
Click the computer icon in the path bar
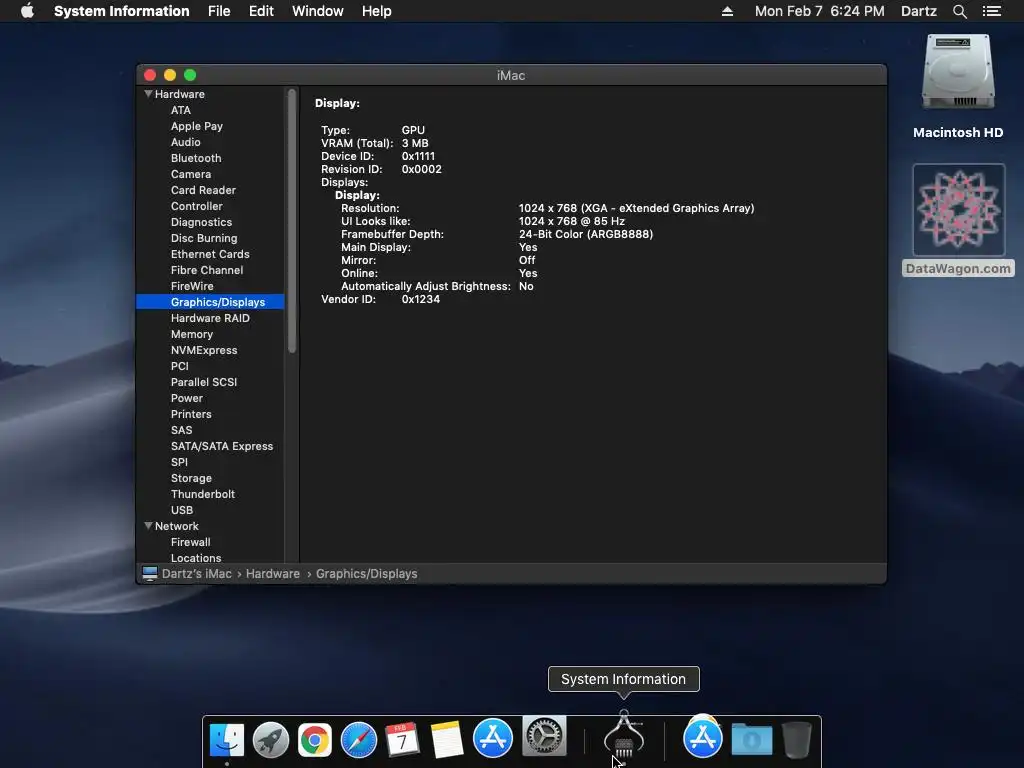coord(150,573)
